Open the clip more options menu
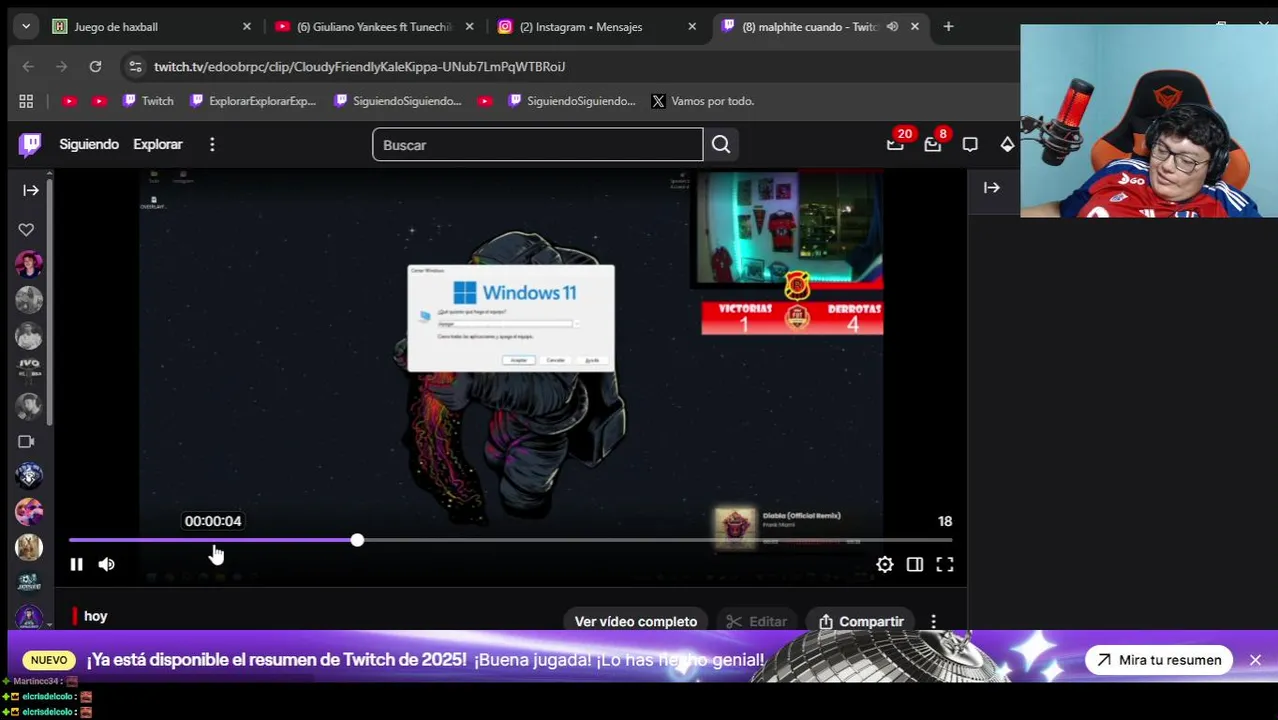 pos(934,622)
